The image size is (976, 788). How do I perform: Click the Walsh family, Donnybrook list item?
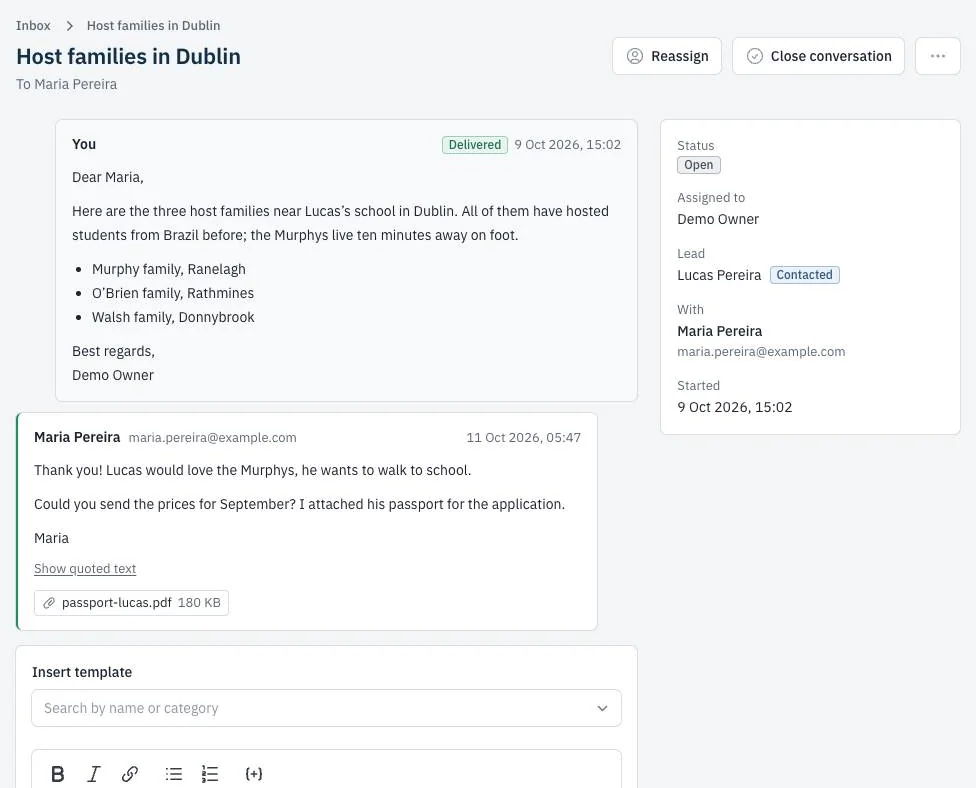[x=173, y=317]
